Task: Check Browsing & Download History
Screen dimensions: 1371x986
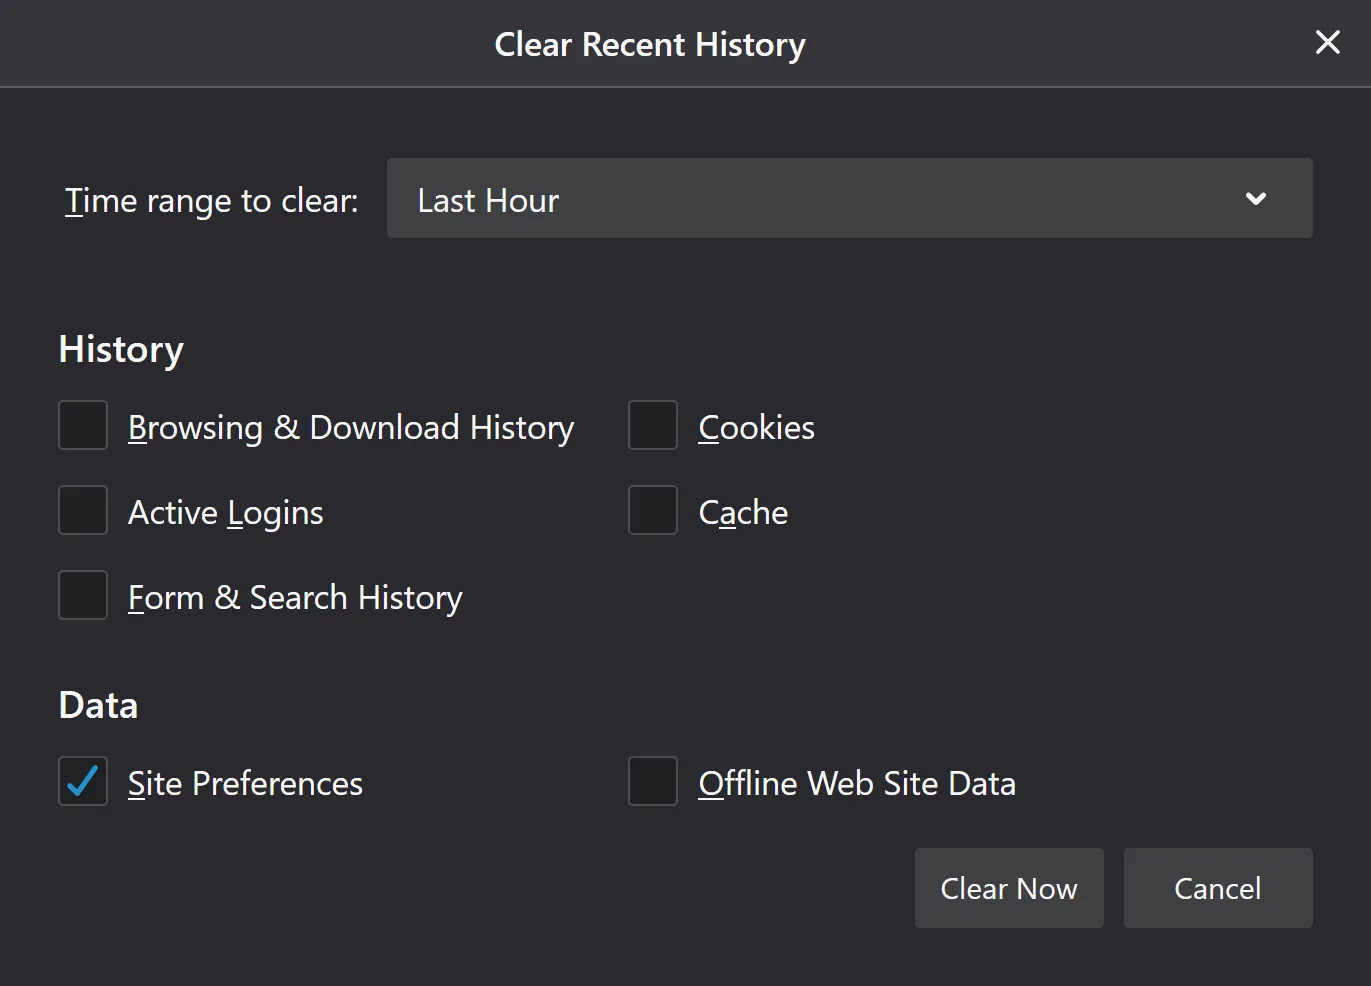Action: coord(82,425)
